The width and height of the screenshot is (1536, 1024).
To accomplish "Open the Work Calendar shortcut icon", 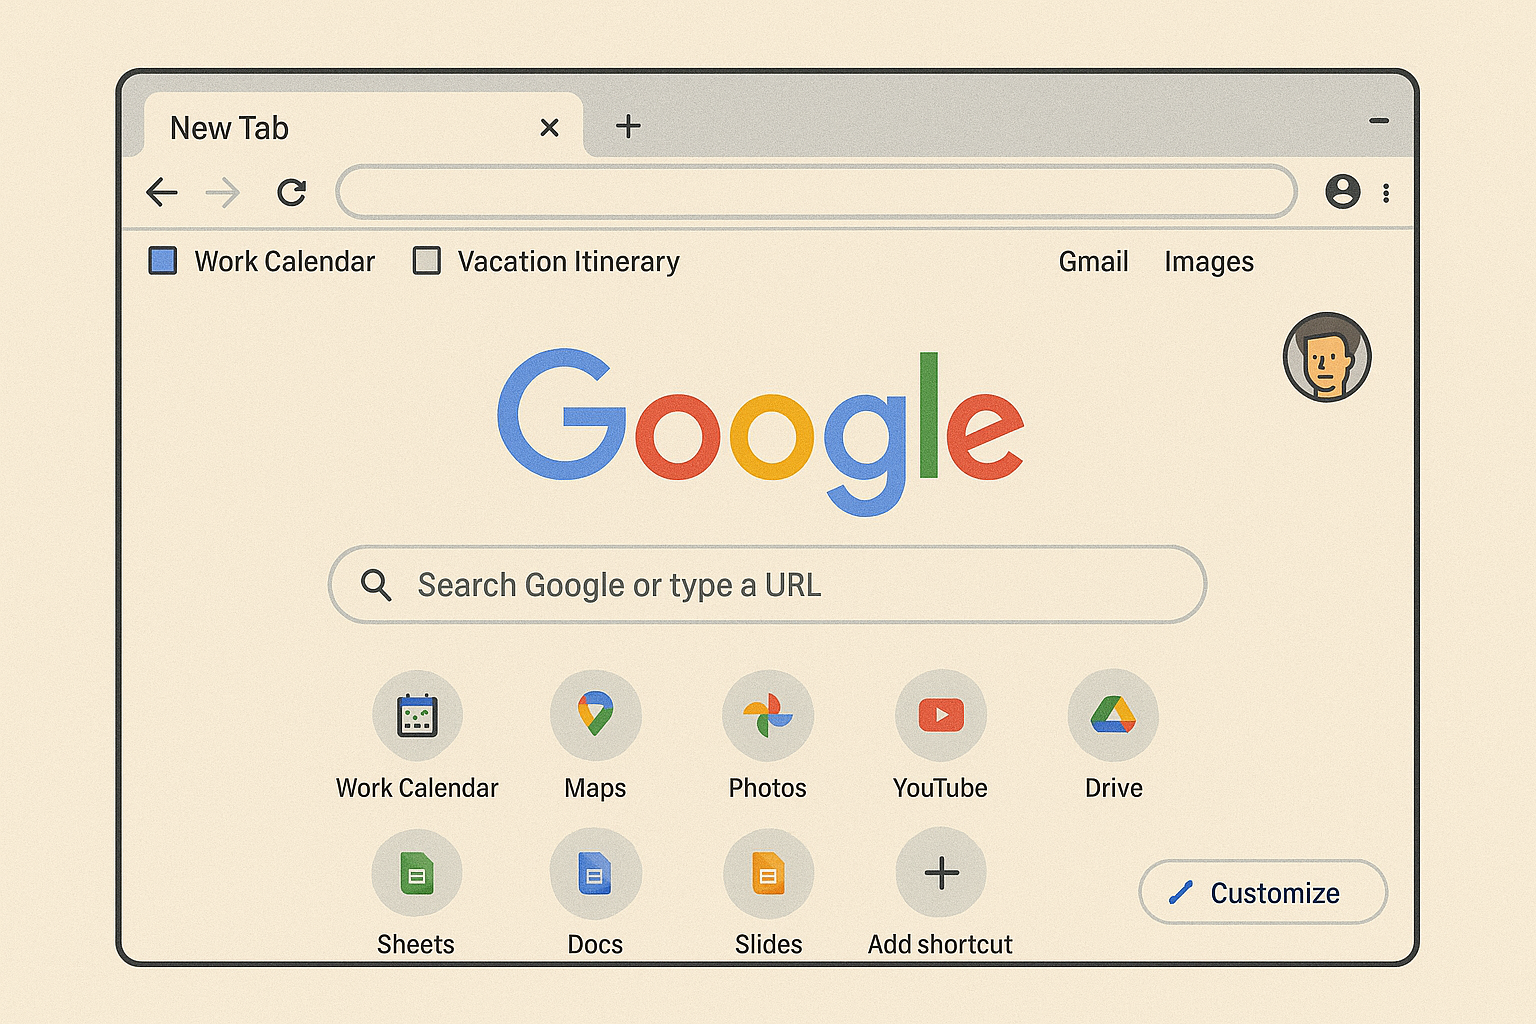I will (417, 715).
